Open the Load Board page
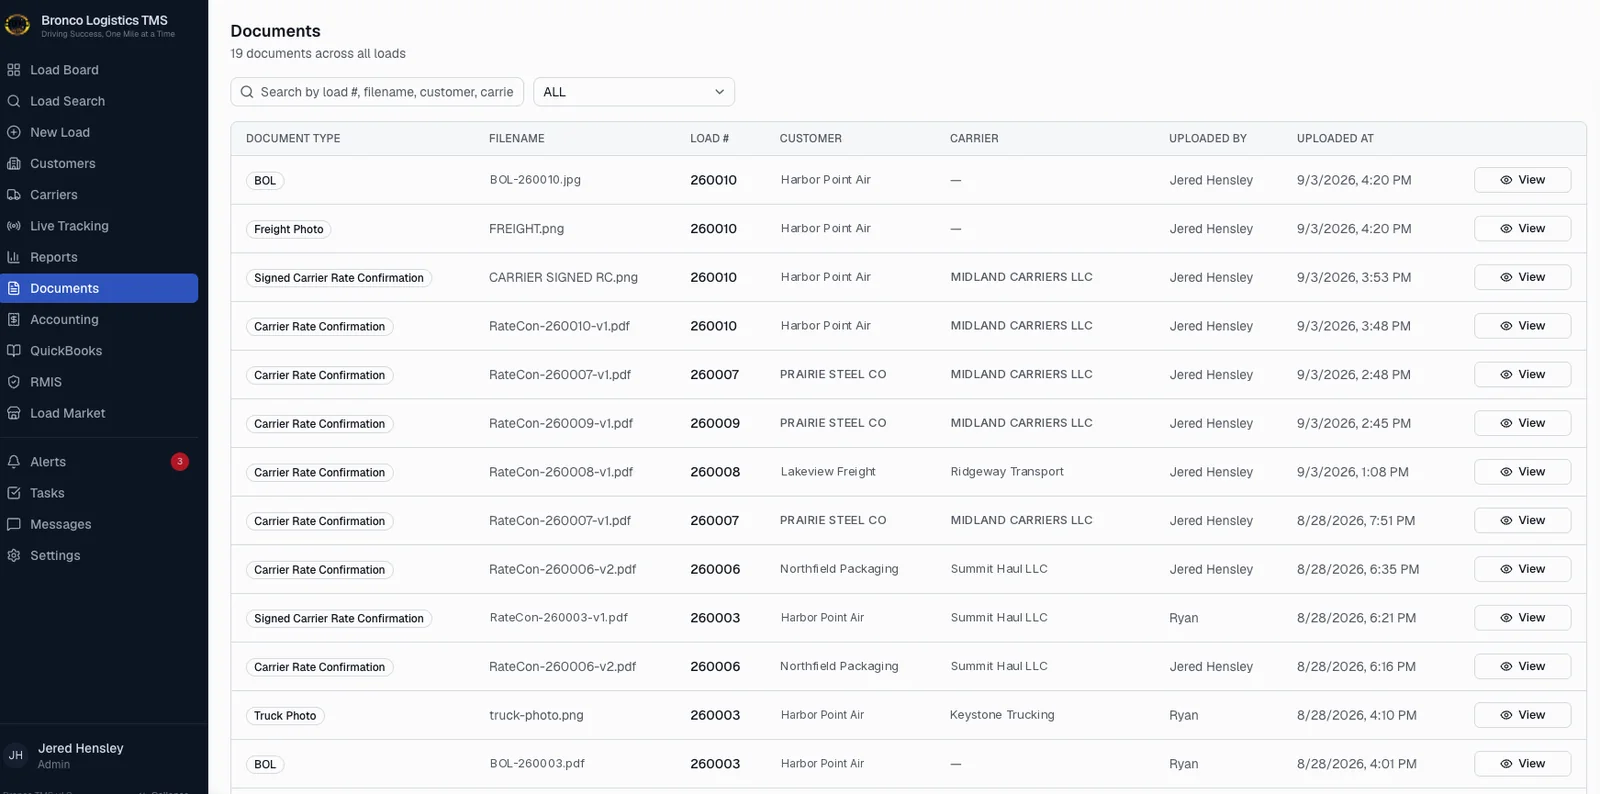The width and height of the screenshot is (1600, 794). click(x=99, y=70)
